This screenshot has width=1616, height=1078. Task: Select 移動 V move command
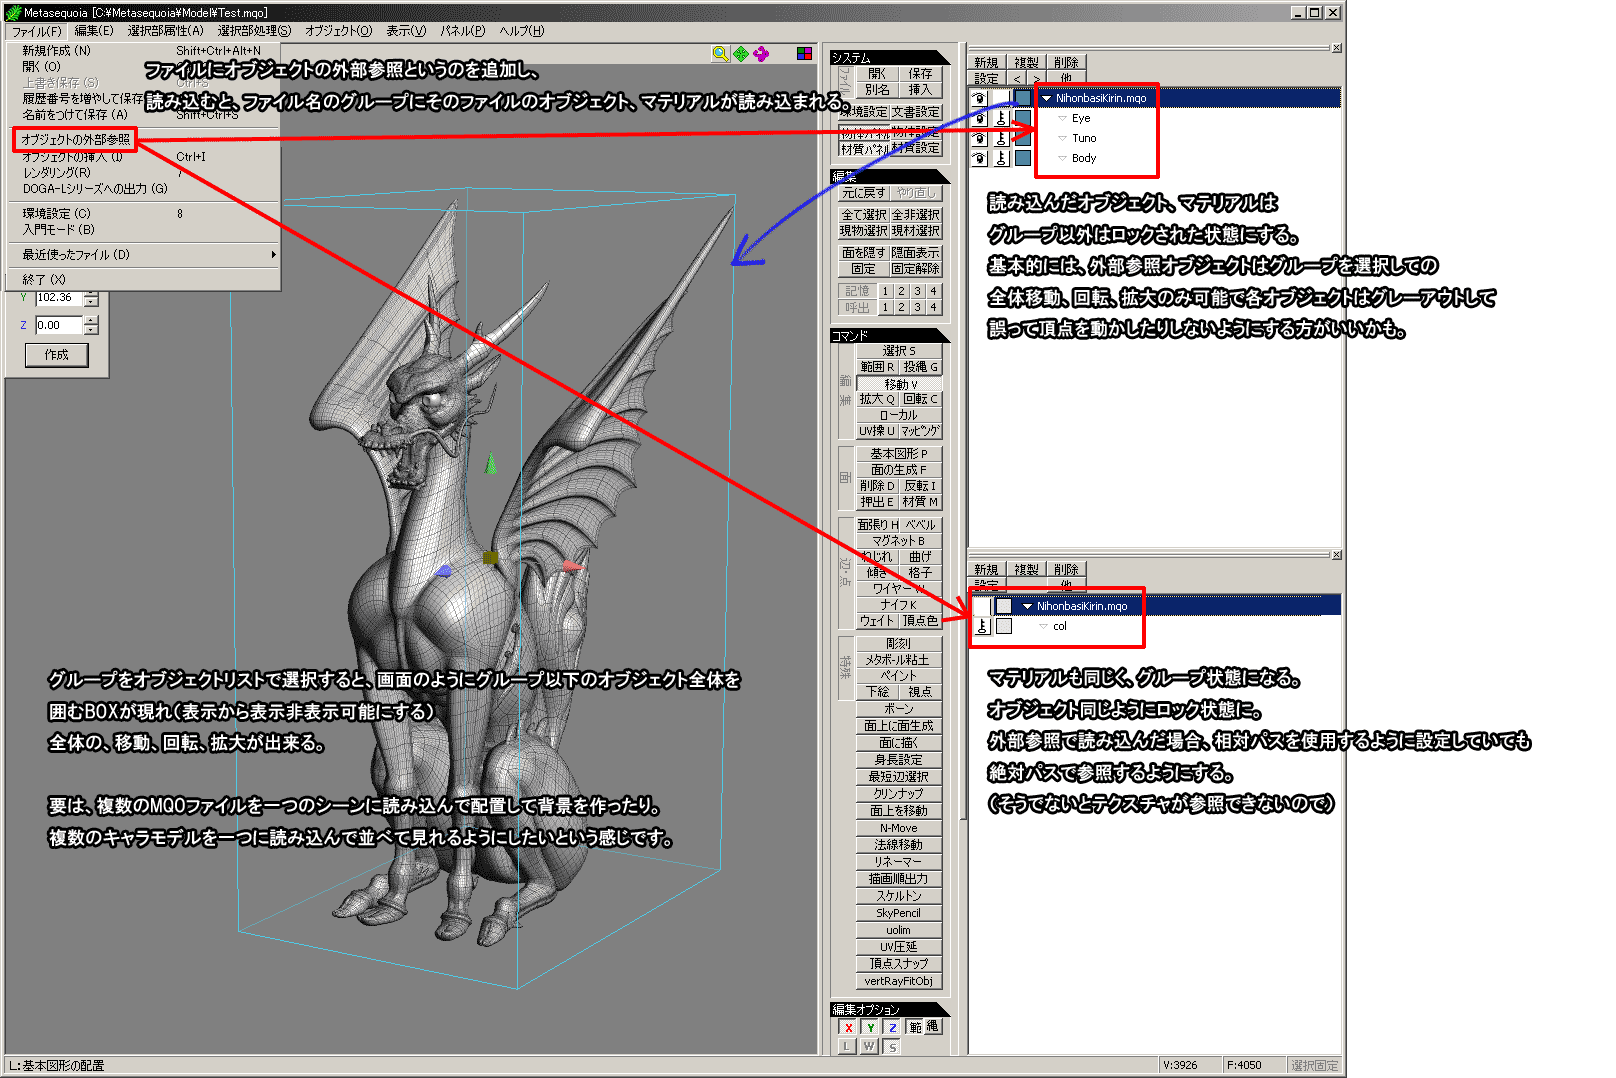pyautogui.click(x=899, y=384)
